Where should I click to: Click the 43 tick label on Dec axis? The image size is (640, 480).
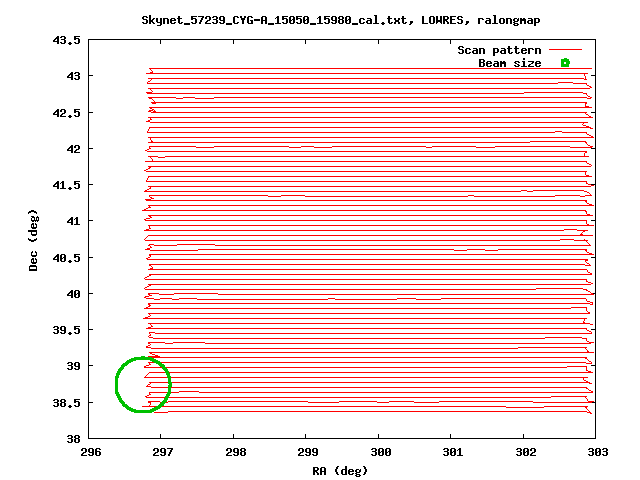(x=73, y=76)
